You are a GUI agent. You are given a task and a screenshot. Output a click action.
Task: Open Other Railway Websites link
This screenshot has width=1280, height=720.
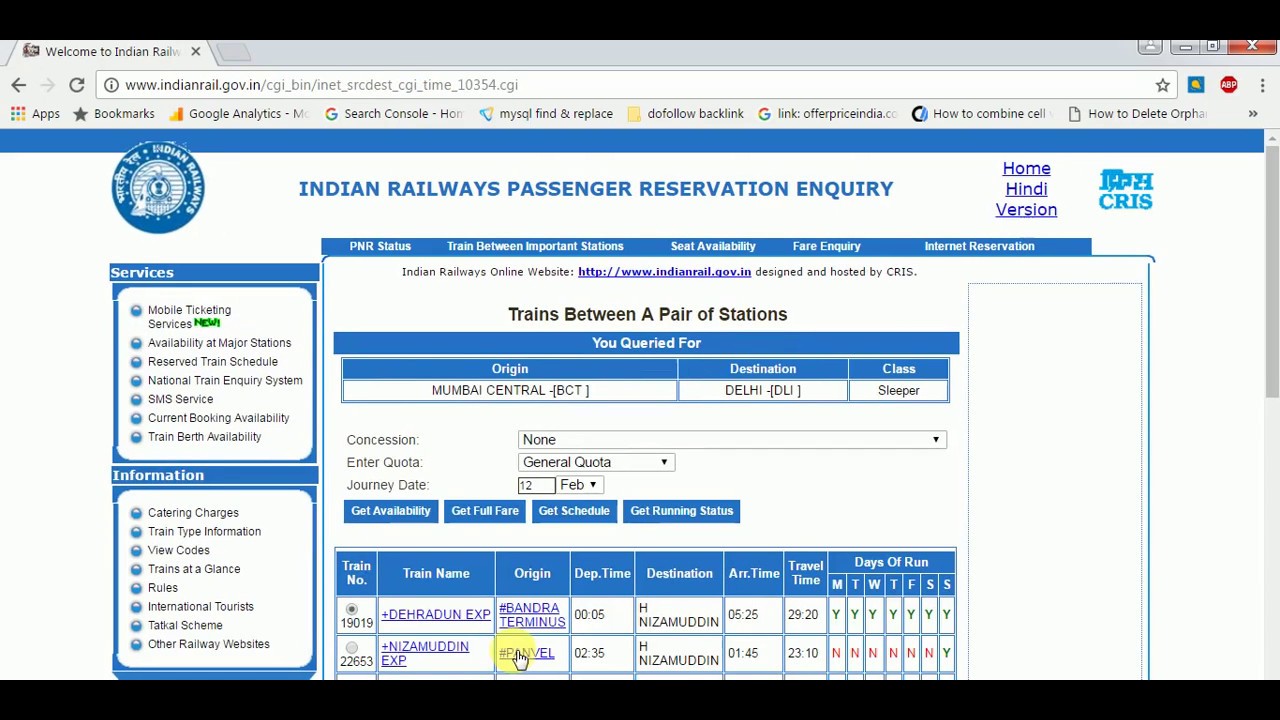[x=209, y=645]
